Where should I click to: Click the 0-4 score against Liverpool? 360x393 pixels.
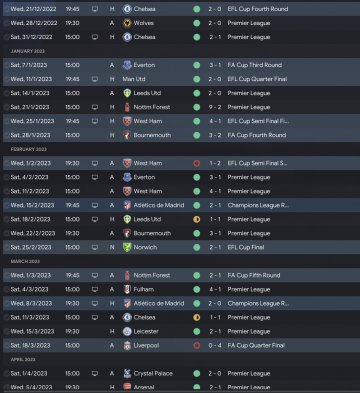click(215, 345)
